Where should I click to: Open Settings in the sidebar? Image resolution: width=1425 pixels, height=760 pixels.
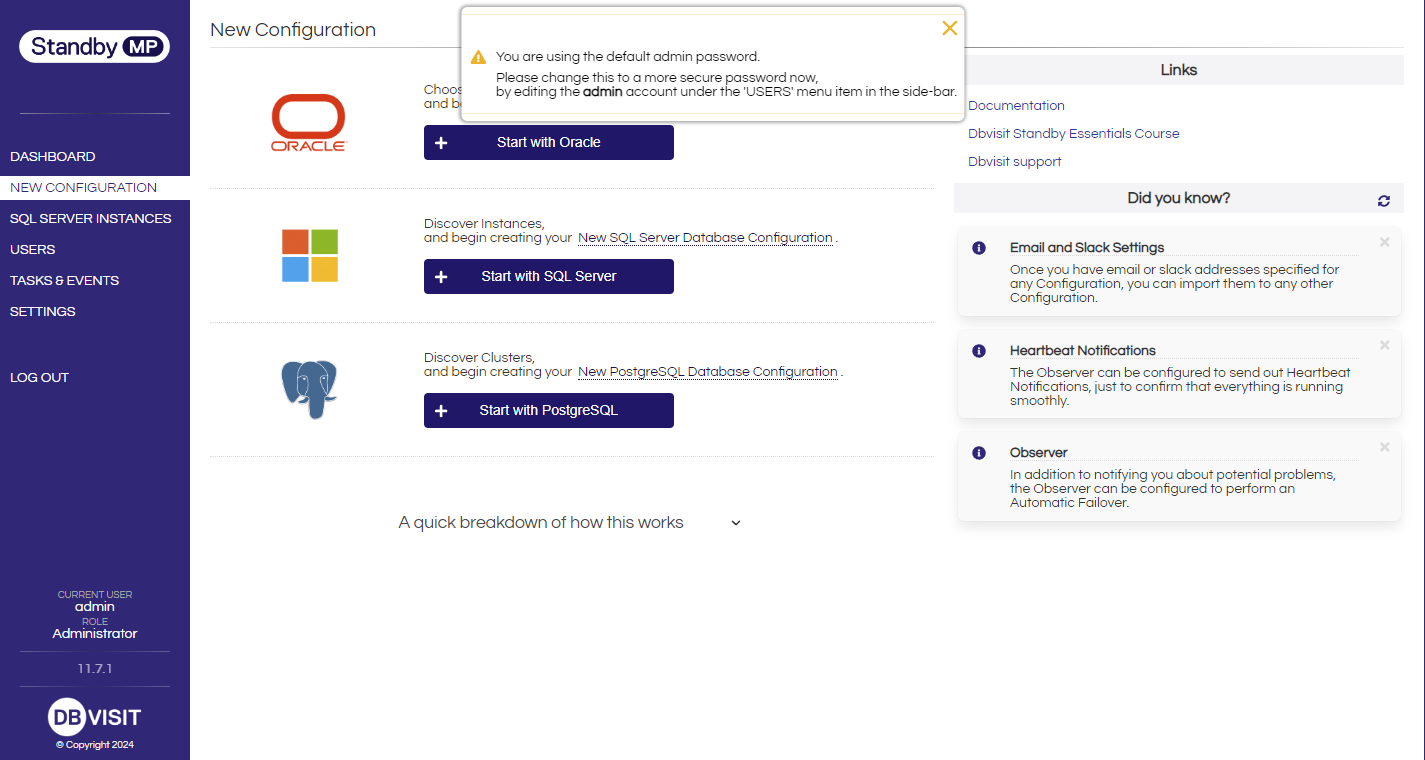click(43, 312)
